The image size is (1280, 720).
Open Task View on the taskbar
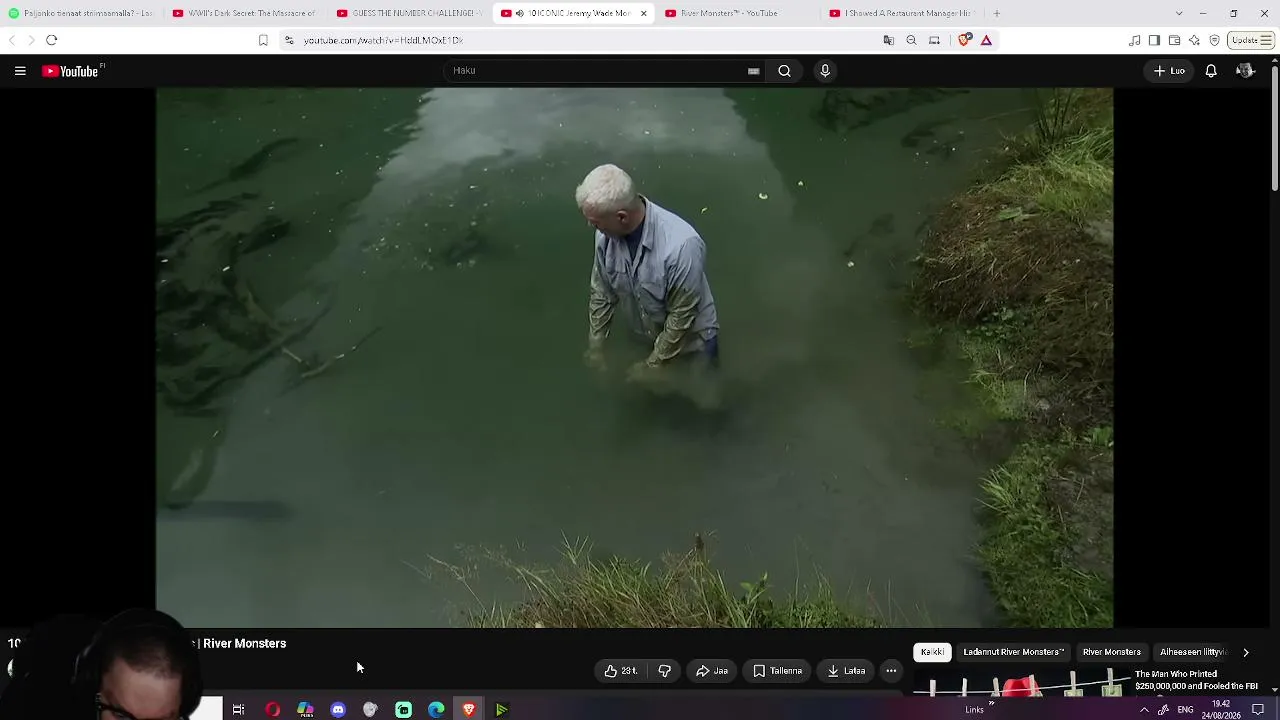click(x=238, y=710)
